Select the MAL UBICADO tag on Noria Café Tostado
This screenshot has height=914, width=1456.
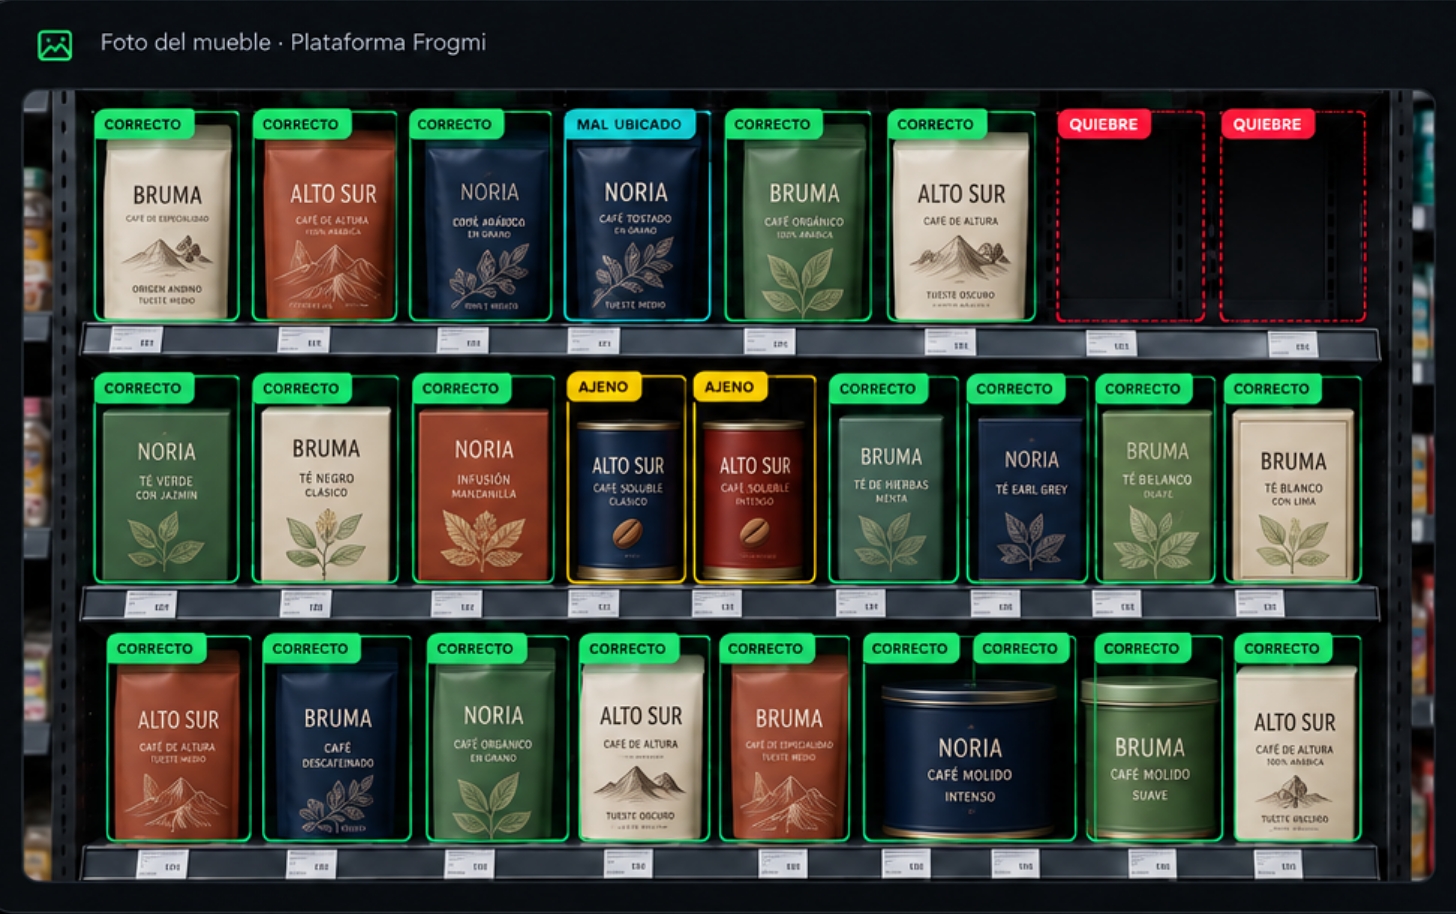click(x=629, y=124)
